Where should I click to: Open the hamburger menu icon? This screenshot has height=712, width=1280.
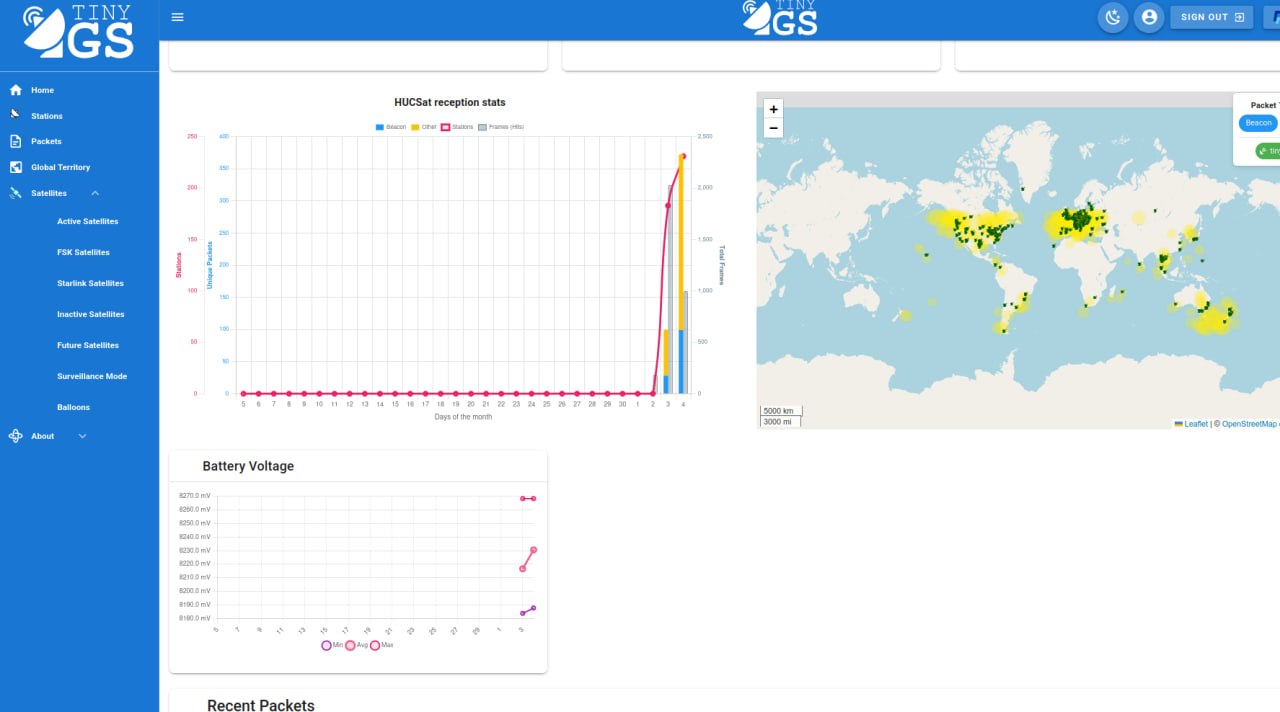click(x=178, y=17)
